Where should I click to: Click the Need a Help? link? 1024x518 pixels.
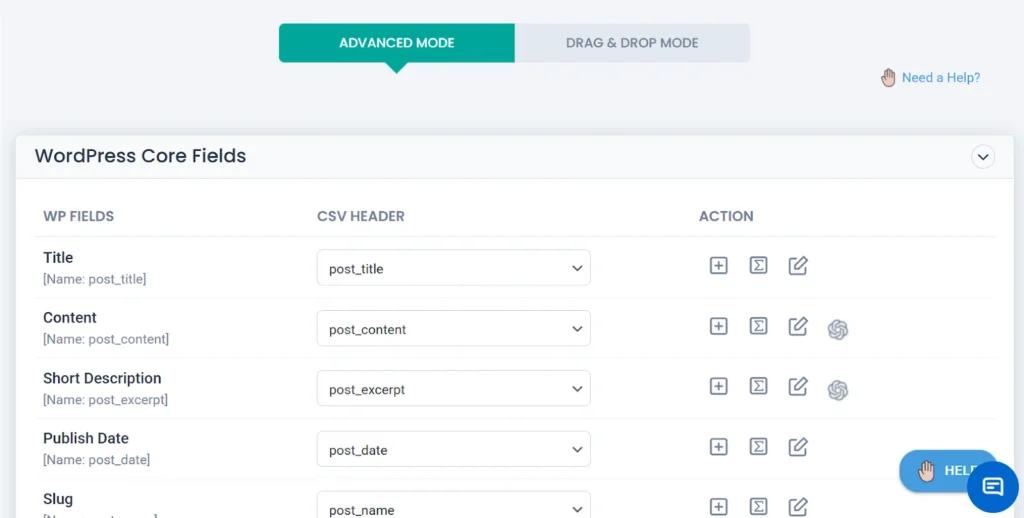click(x=940, y=78)
